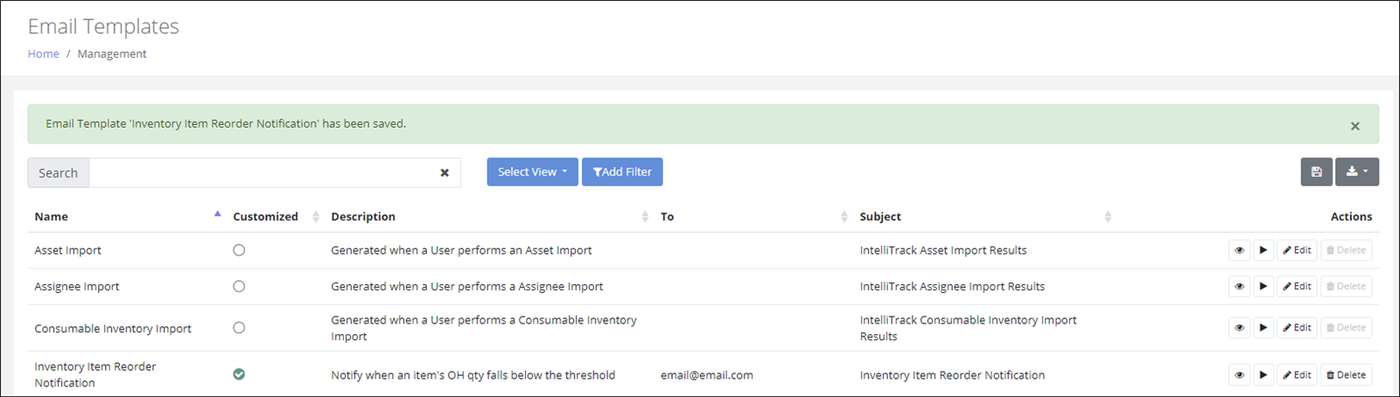Image resolution: width=1400 pixels, height=397 pixels.
Task: Click 'Consumable Inventory Import' name cell
Action: (113, 328)
